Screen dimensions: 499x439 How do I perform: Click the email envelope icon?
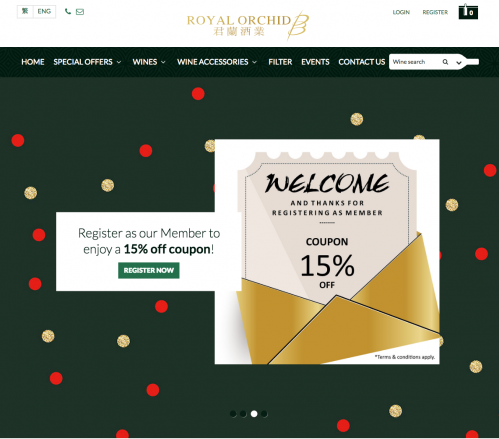(x=80, y=12)
